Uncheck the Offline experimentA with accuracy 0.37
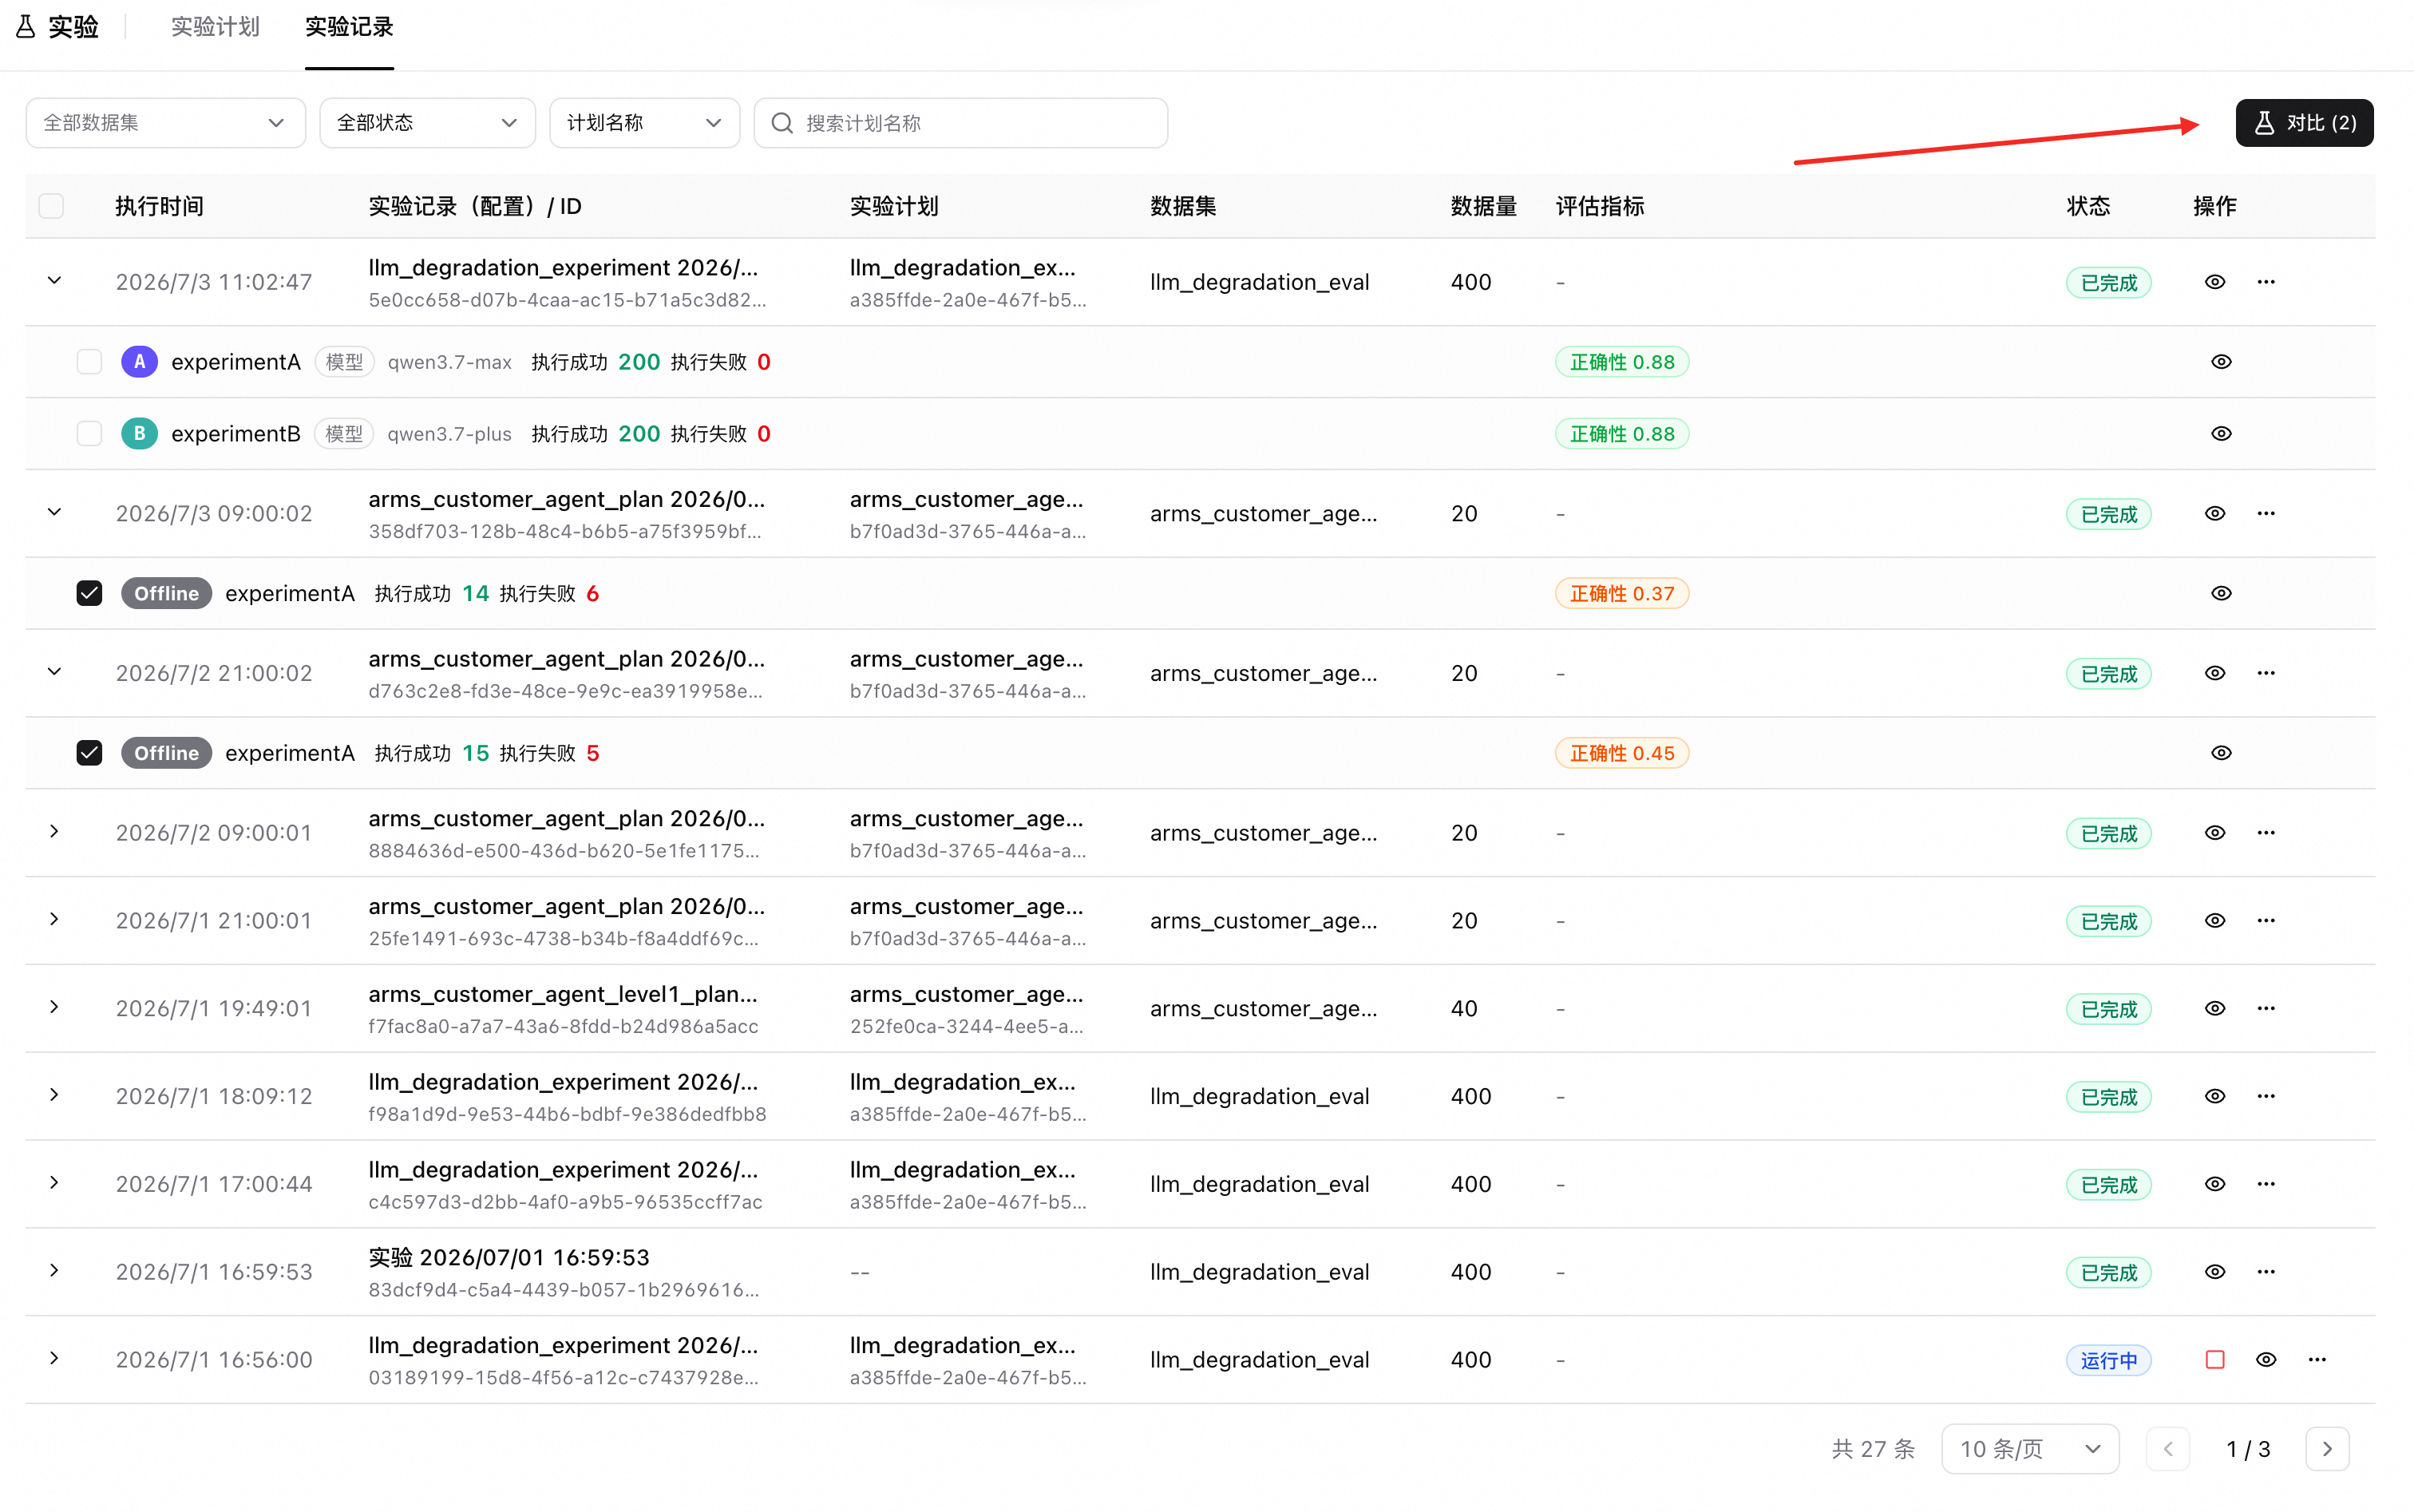The width and height of the screenshot is (2414, 1512). [x=89, y=593]
